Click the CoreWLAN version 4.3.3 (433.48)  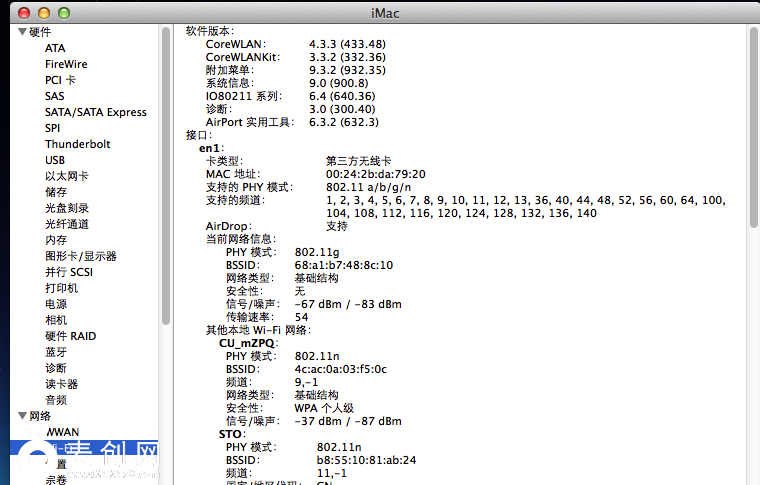coord(347,44)
